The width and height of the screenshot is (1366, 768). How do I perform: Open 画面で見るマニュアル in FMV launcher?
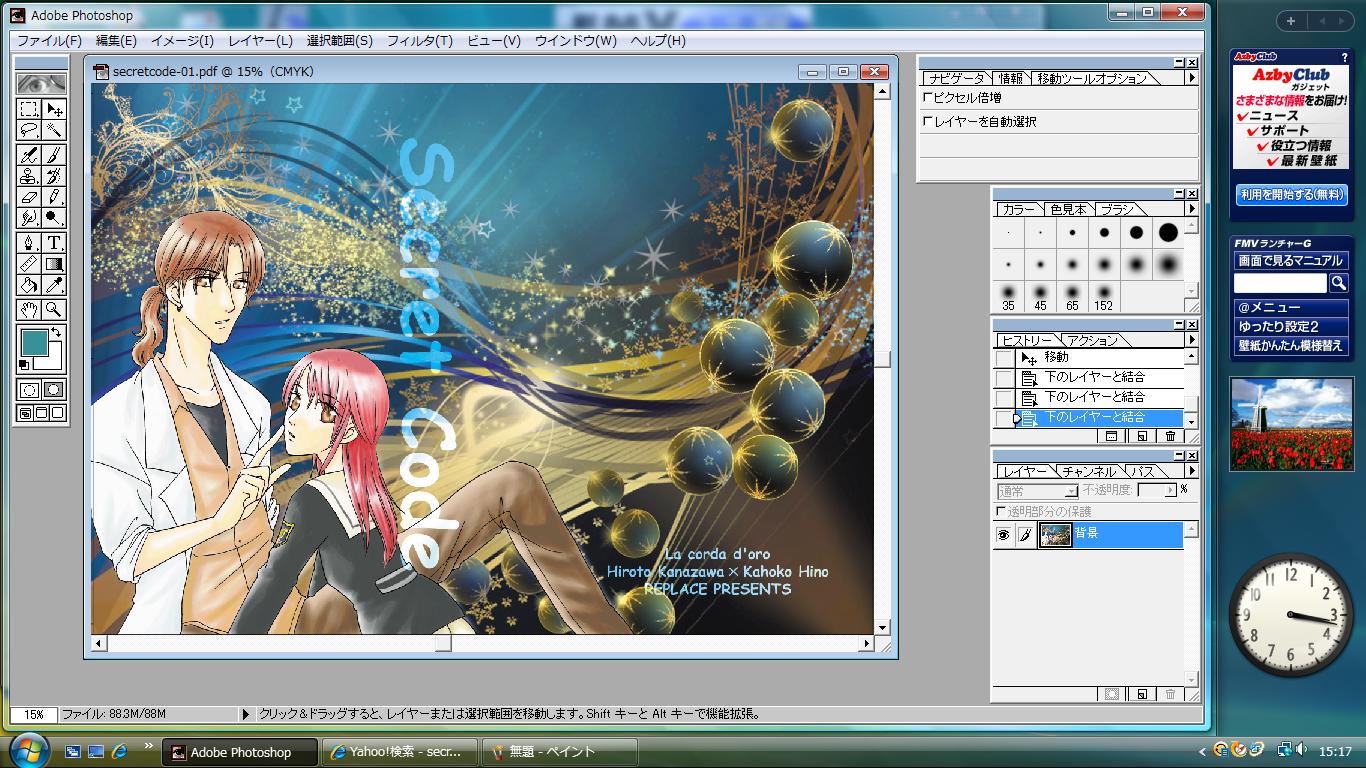point(1291,261)
